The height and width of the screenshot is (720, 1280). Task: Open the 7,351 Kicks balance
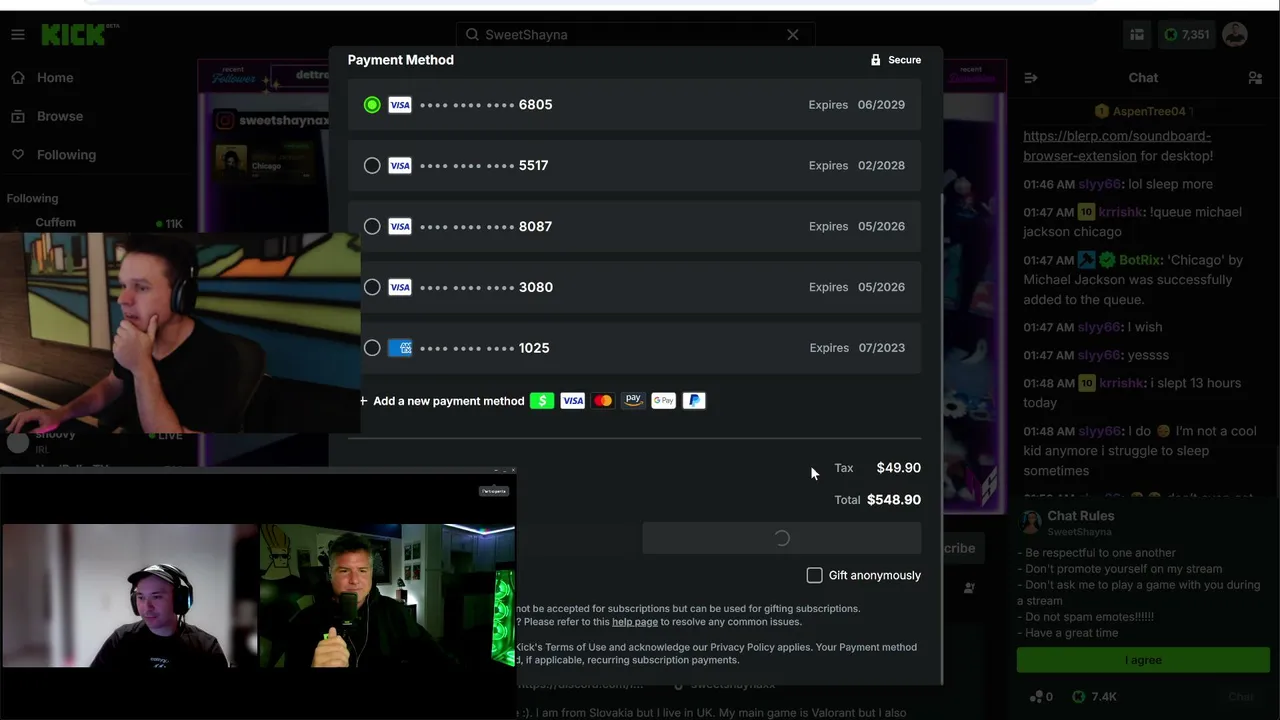[x=1187, y=35]
